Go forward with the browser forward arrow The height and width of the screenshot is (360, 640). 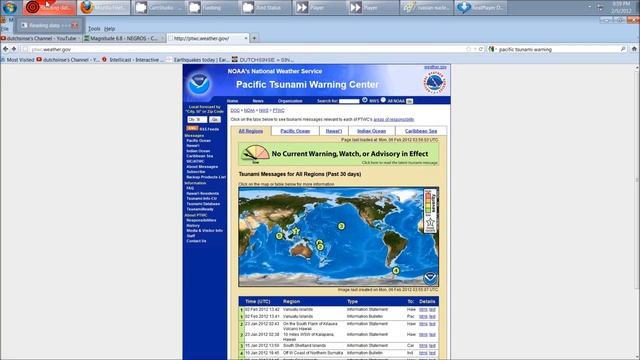pos(14,49)
